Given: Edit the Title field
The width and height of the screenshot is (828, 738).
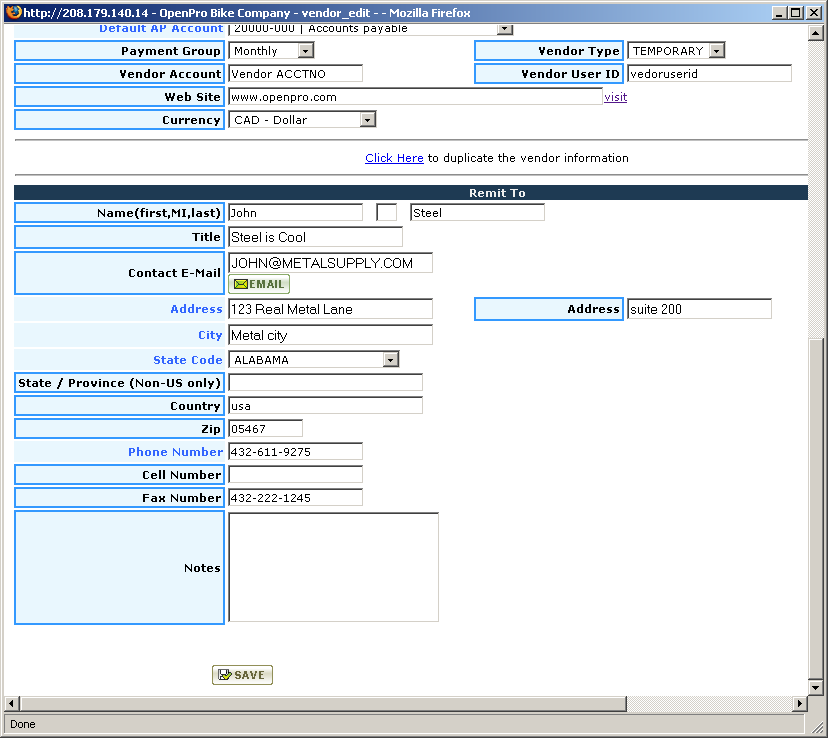Looking at the screenshot, I should point(315,238).
